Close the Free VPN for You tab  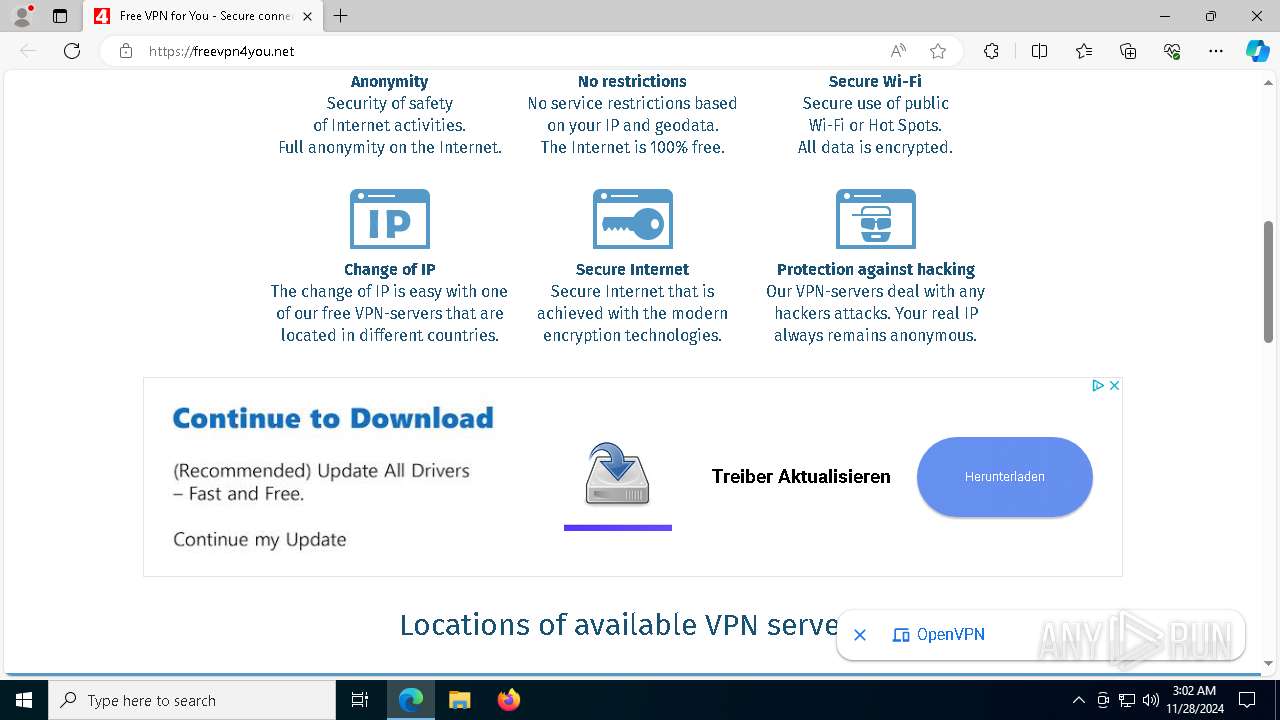(307, 16)
